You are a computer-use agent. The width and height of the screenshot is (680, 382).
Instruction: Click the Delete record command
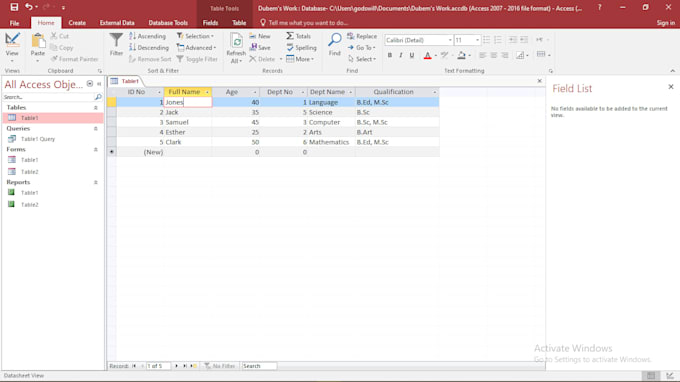point(263,59)
